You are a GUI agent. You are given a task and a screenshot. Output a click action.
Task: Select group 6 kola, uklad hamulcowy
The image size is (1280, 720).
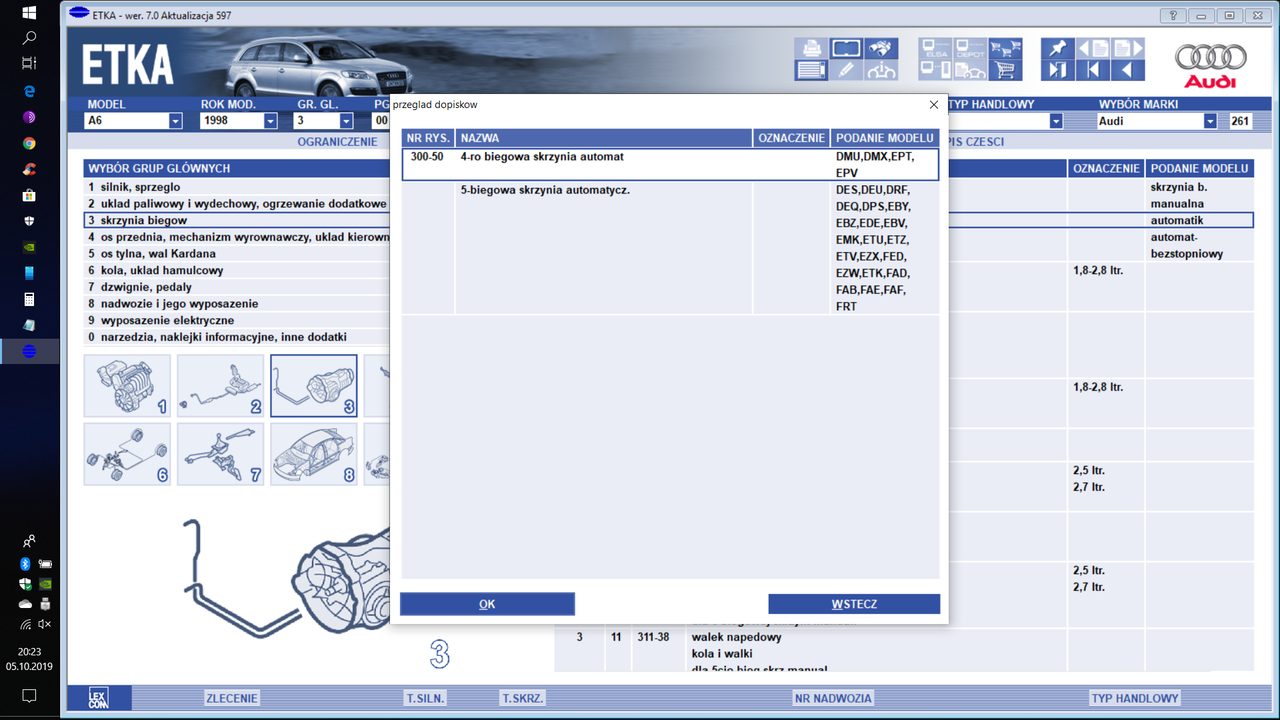click(237, 270)
